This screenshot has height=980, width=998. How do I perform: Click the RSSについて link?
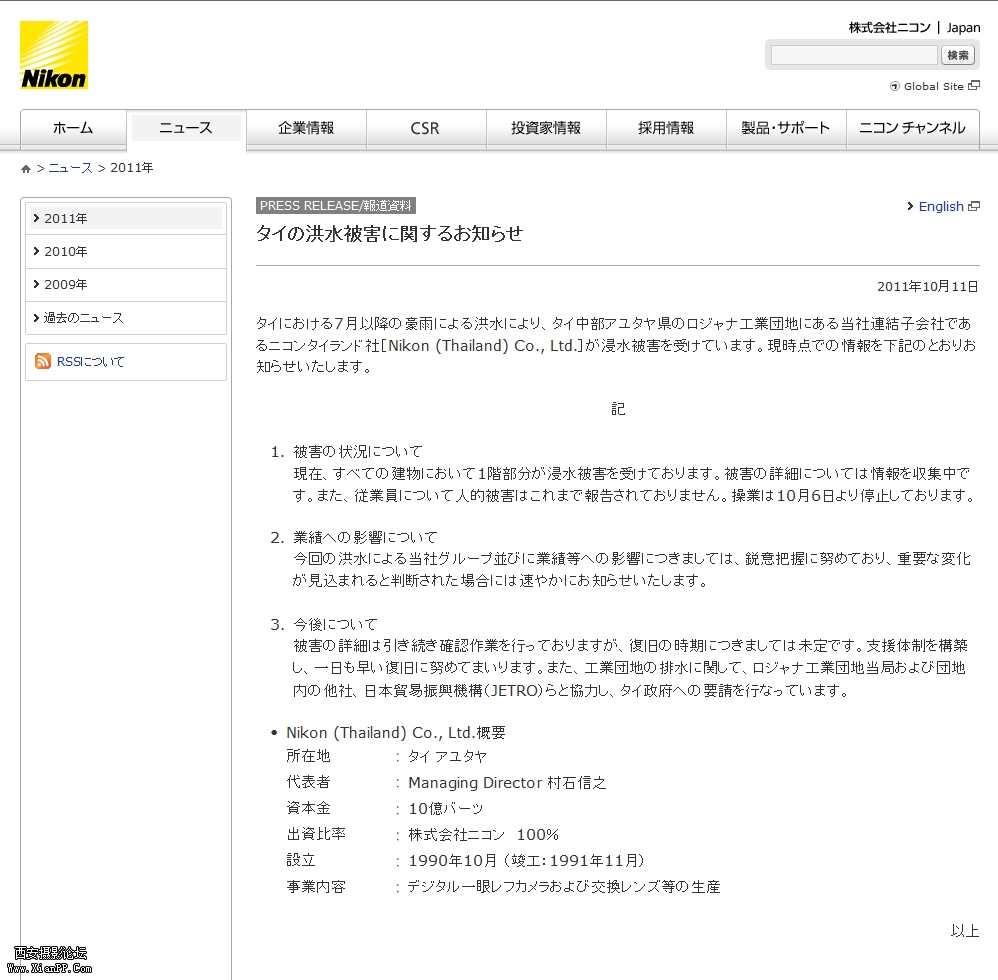click(91, 362)
